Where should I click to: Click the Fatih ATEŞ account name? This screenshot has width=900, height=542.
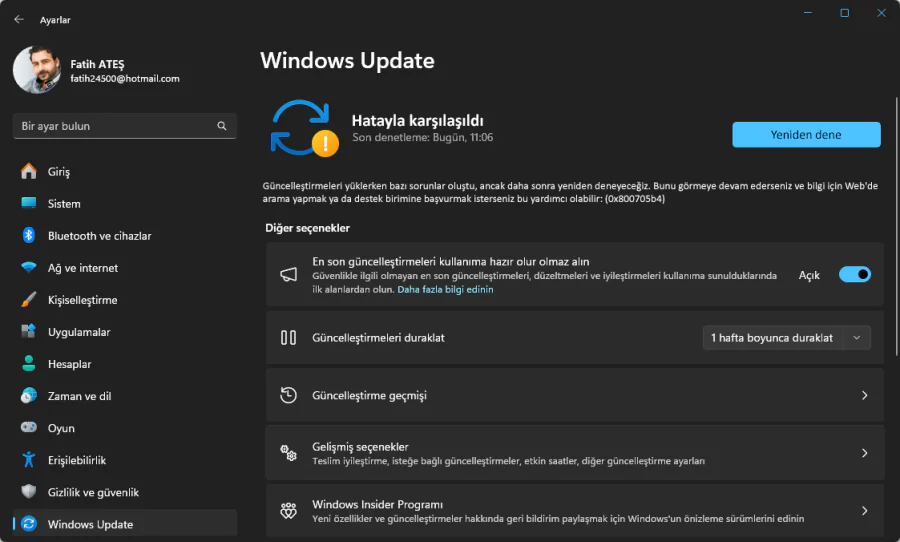[97, 64]
